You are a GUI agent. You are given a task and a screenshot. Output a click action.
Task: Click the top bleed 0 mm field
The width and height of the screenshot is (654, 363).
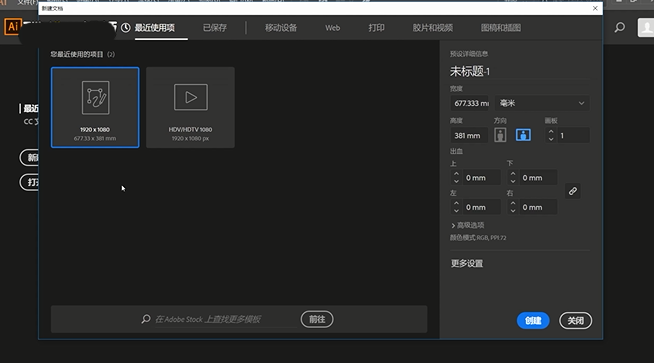481,178
